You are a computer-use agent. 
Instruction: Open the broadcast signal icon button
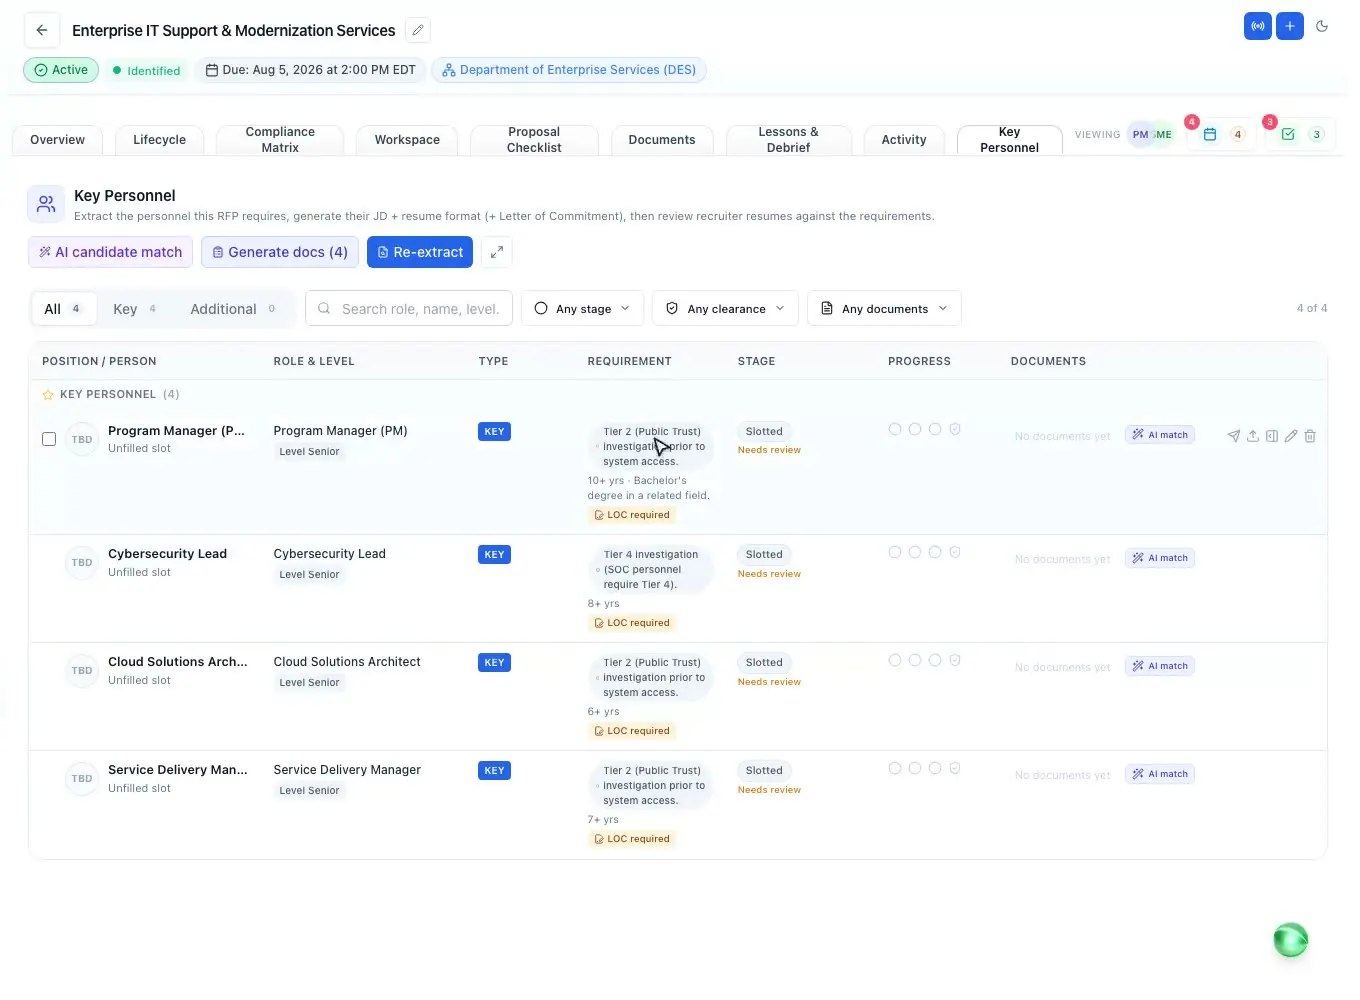[x=1258, y=26]
